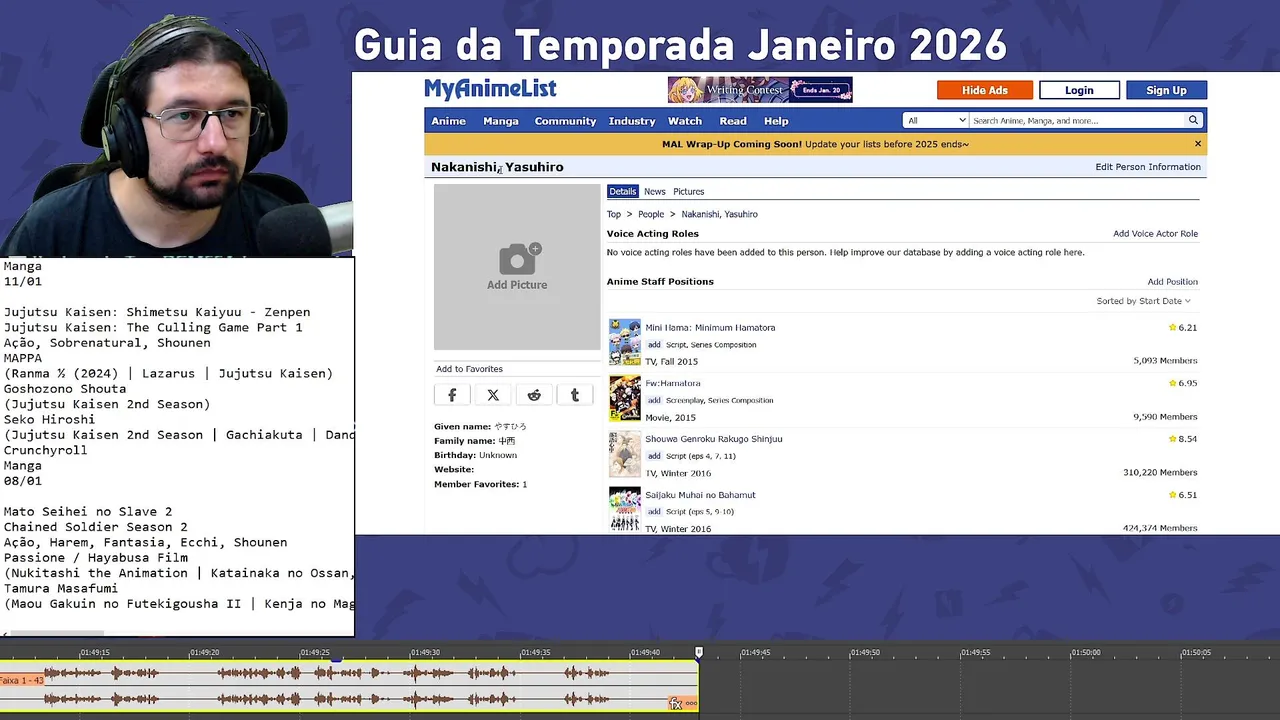Viewport: 1280px width, 720px height.
Task: Click 'Chained Soldier Season 2' text line
Action: pos(96,527)
